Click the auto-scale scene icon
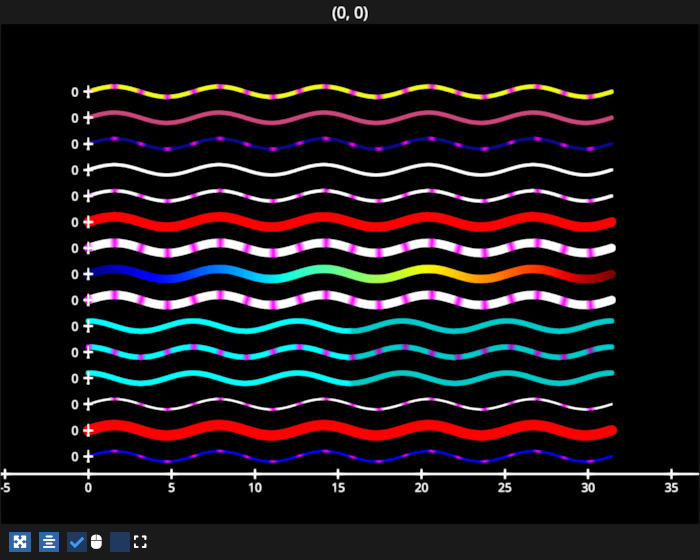 (x=20, y=542)
